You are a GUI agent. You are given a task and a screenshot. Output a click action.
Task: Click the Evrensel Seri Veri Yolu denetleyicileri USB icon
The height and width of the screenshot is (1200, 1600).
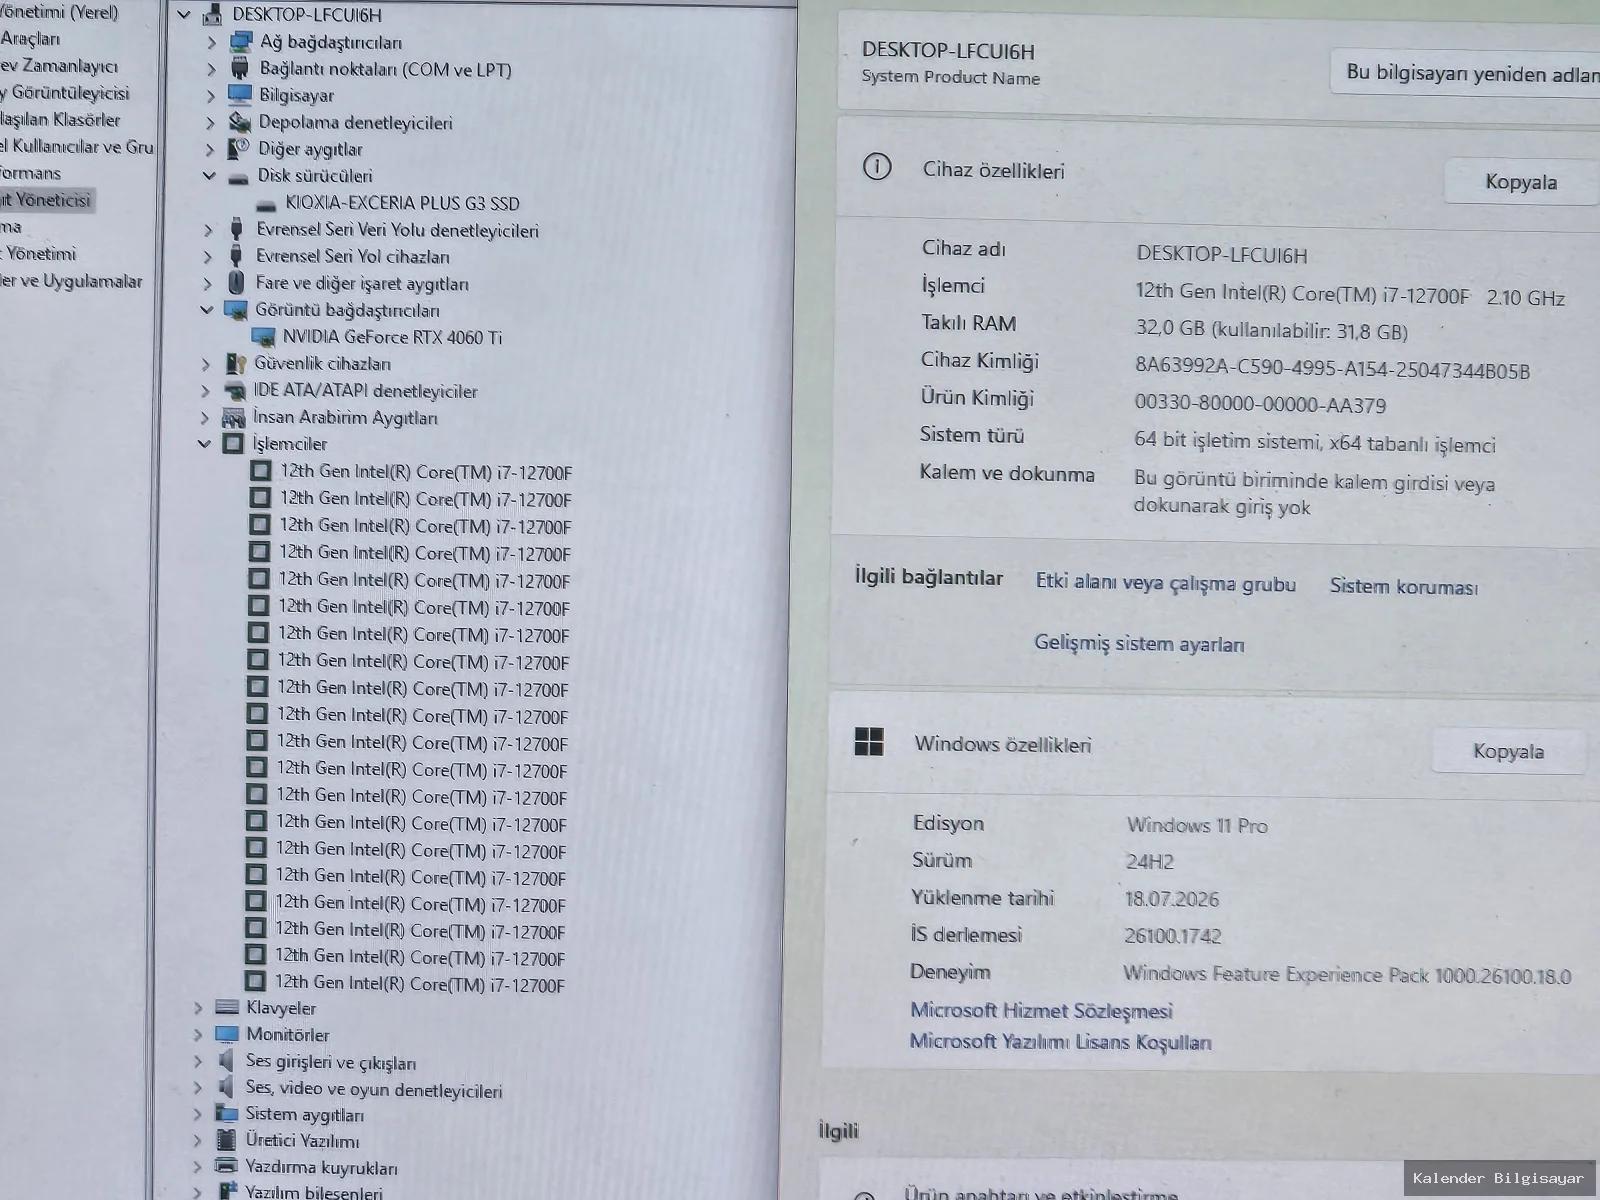(x=236, y=230)
